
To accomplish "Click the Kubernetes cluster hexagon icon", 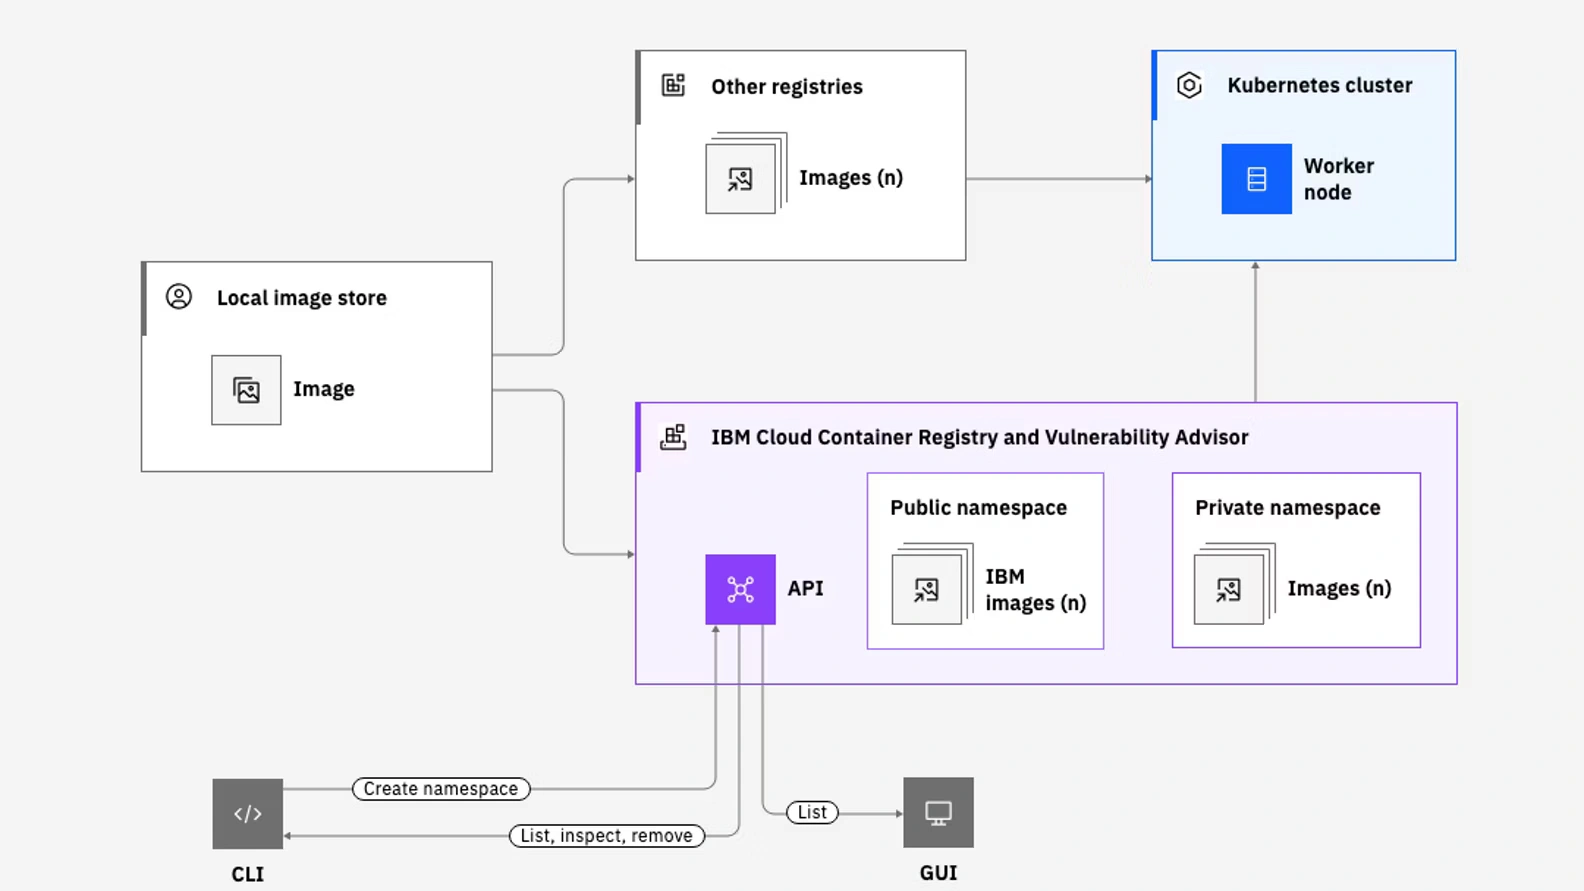I will pyautogui.click(x=1189, y=86).
